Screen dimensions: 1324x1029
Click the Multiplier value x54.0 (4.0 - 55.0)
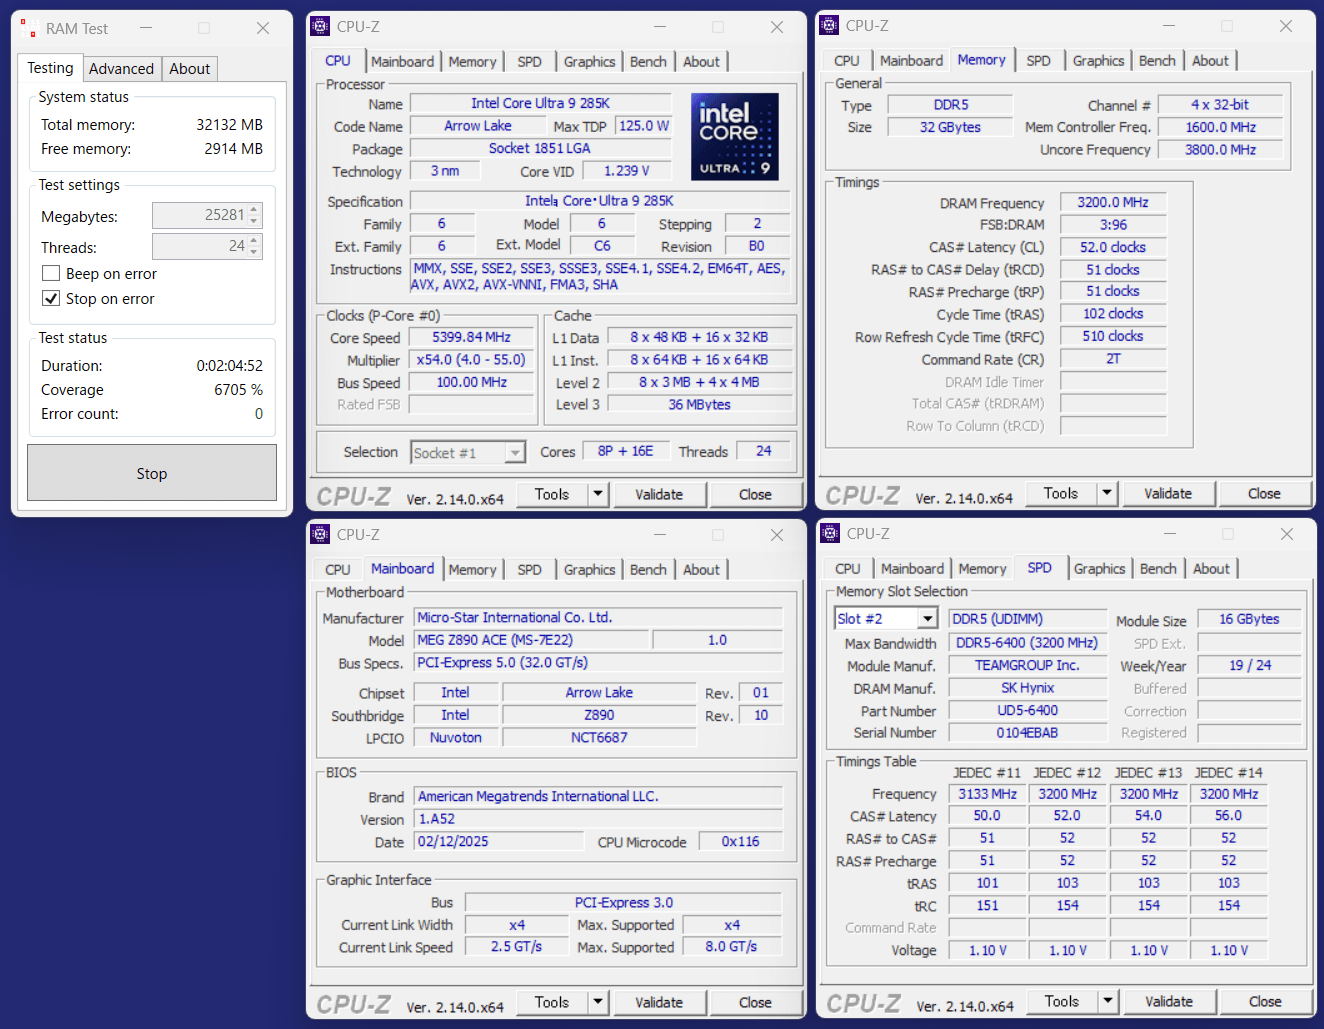(x=472, y=360)
